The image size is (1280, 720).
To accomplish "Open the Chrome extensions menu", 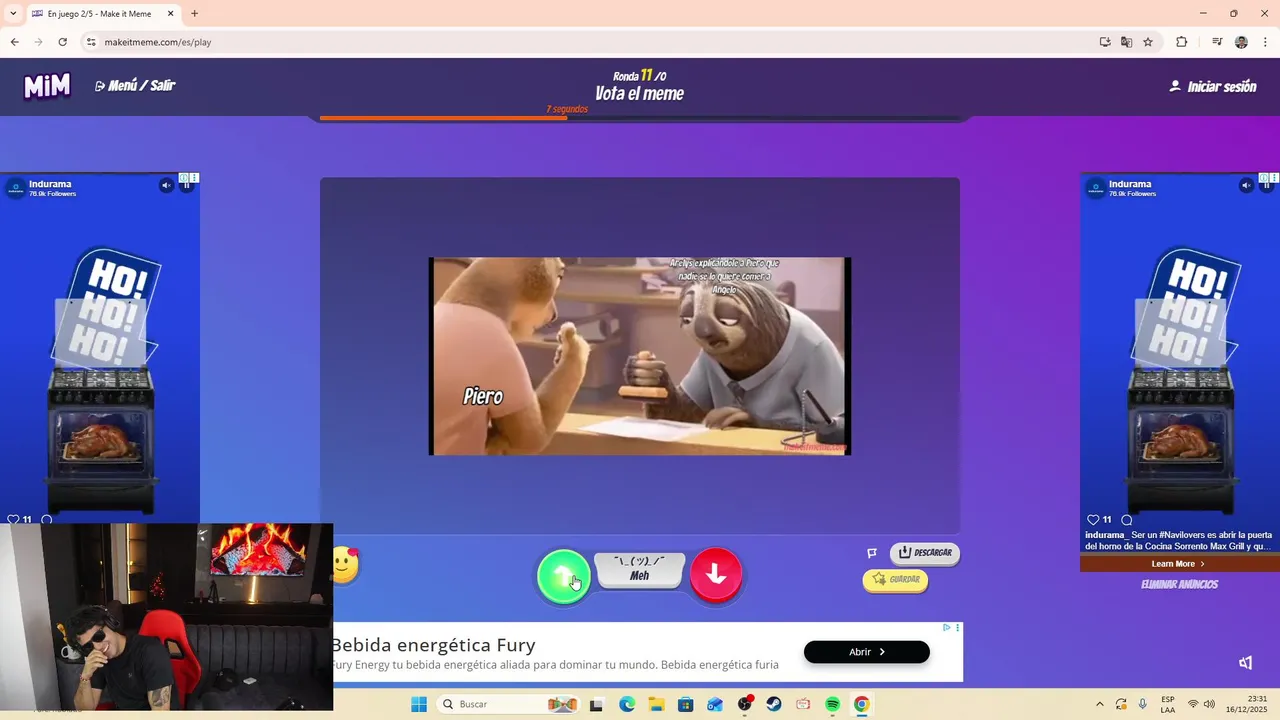I will (1182, 42).
